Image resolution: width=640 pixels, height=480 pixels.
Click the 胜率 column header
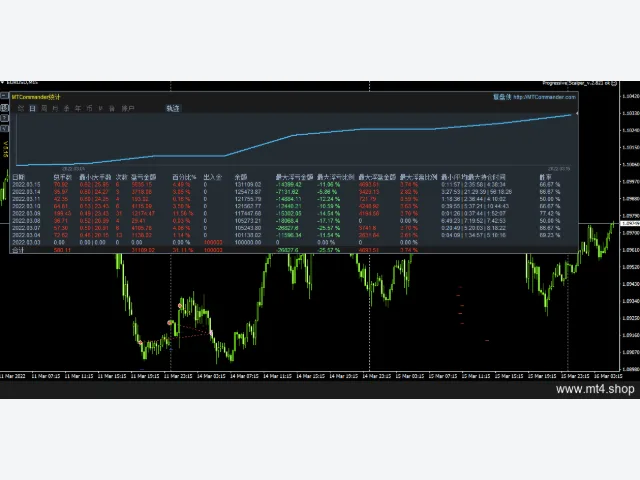pyautogui.click(x=545, y=177)
